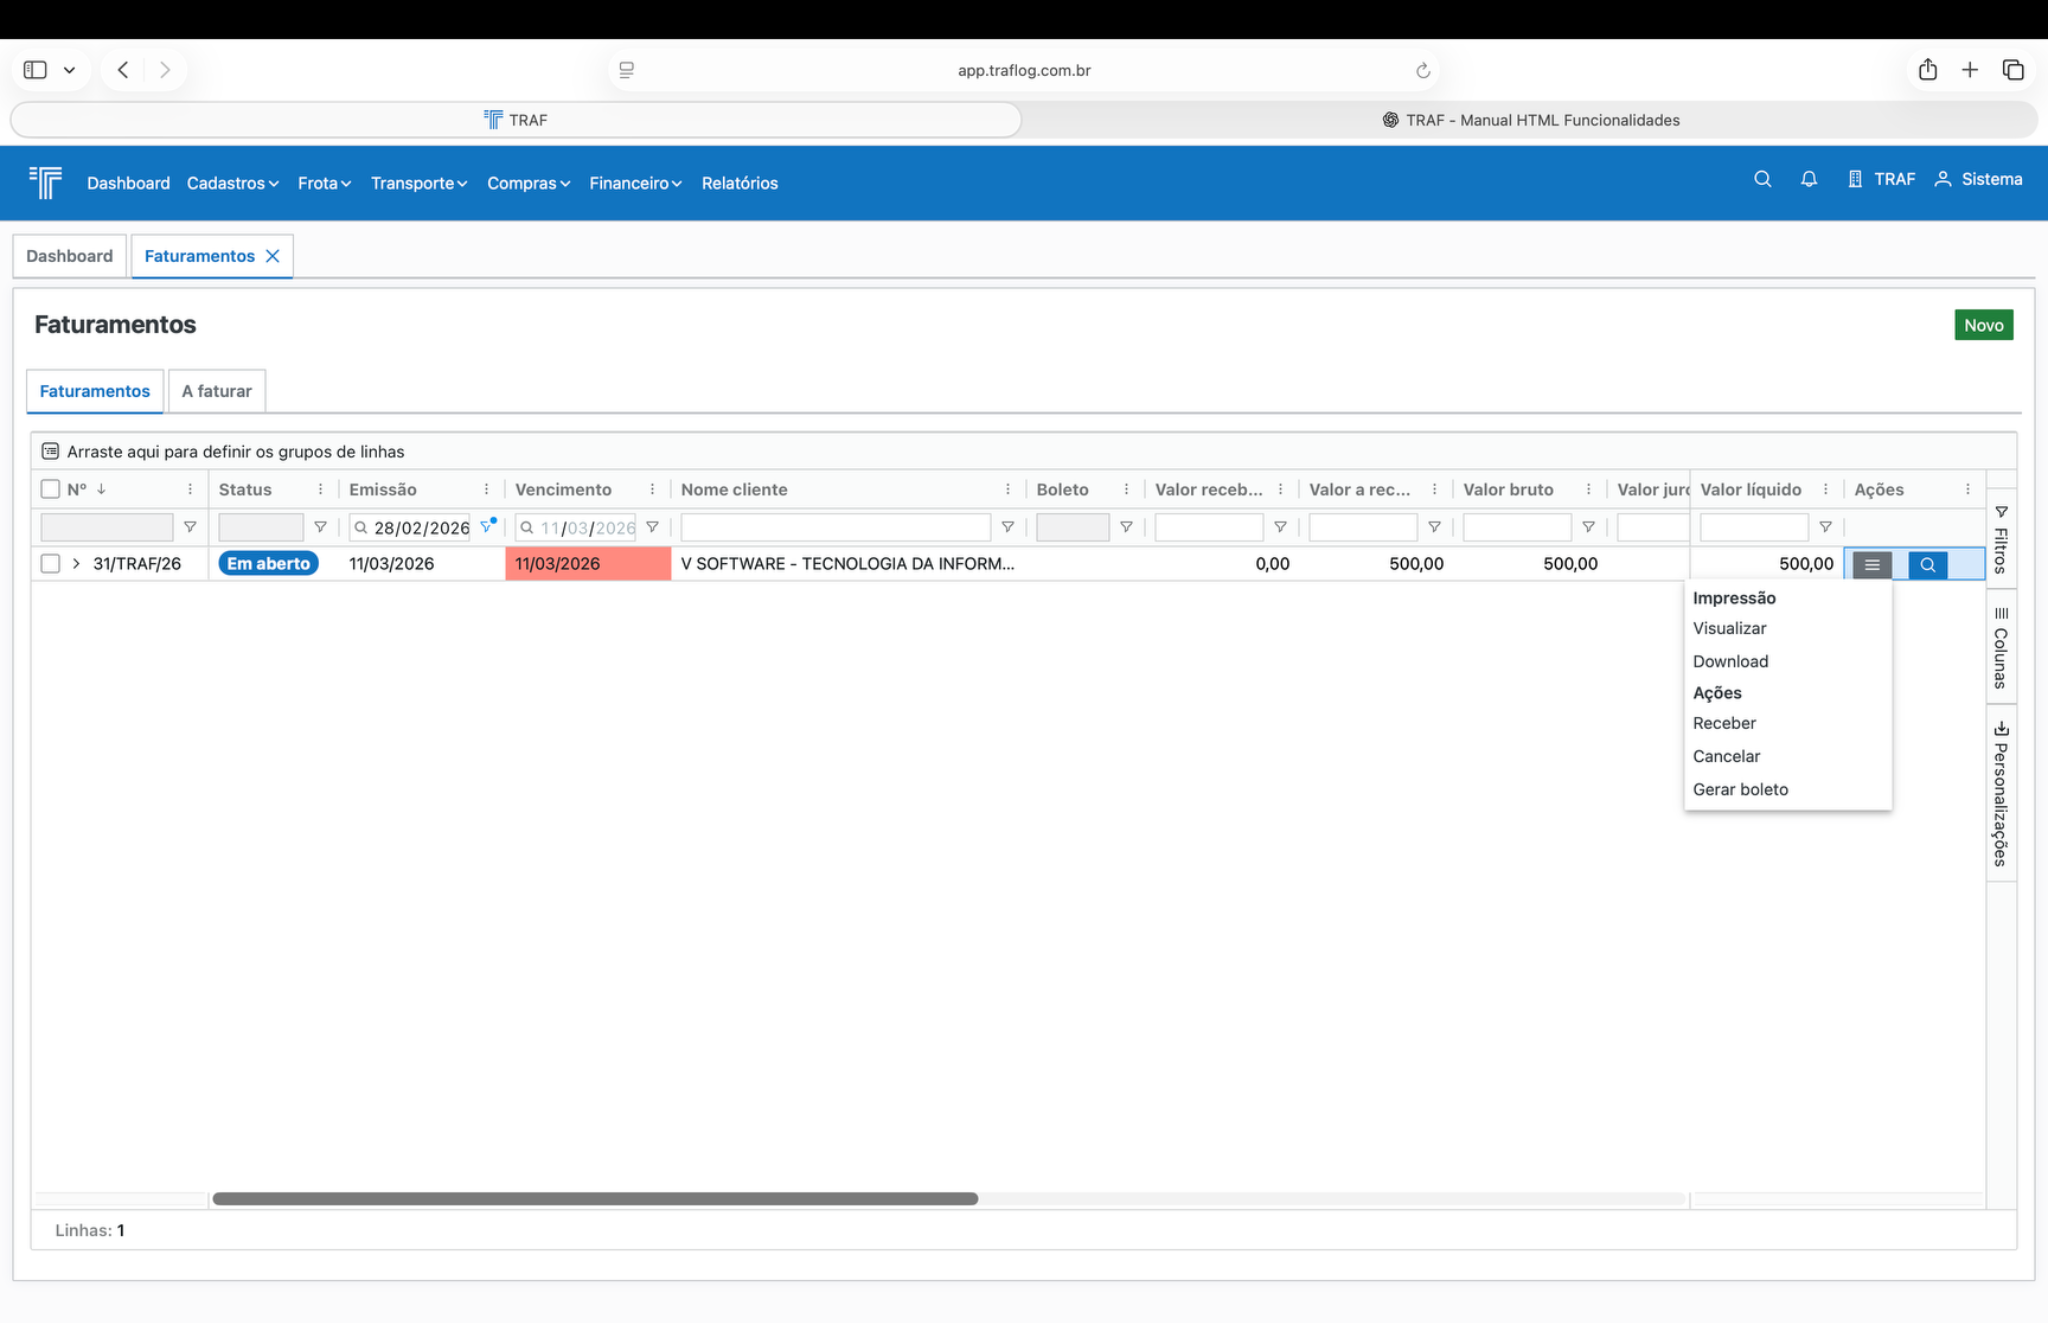The width and height of the screenshot is (2048, 1323).
Task: Click the blue magnifier button in the Ações column
Action: [1927, 565]
